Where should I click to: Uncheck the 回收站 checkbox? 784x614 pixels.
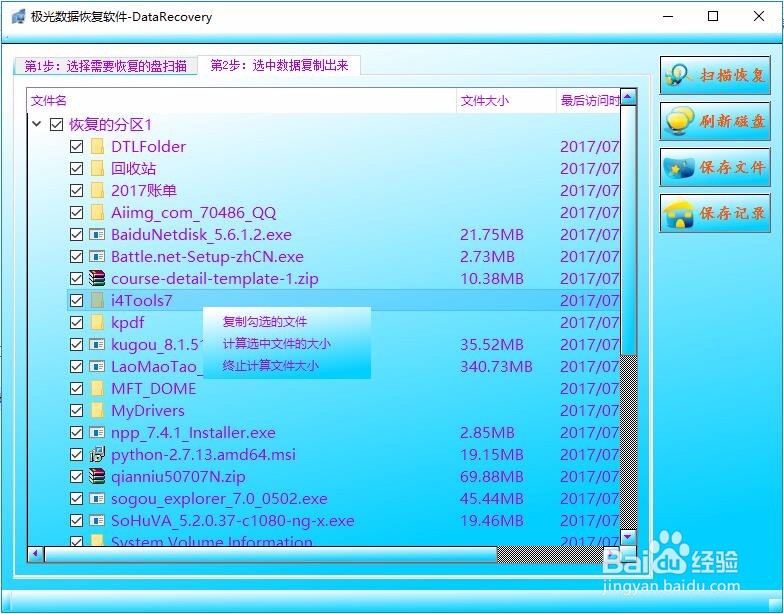[x=76, y=168]
